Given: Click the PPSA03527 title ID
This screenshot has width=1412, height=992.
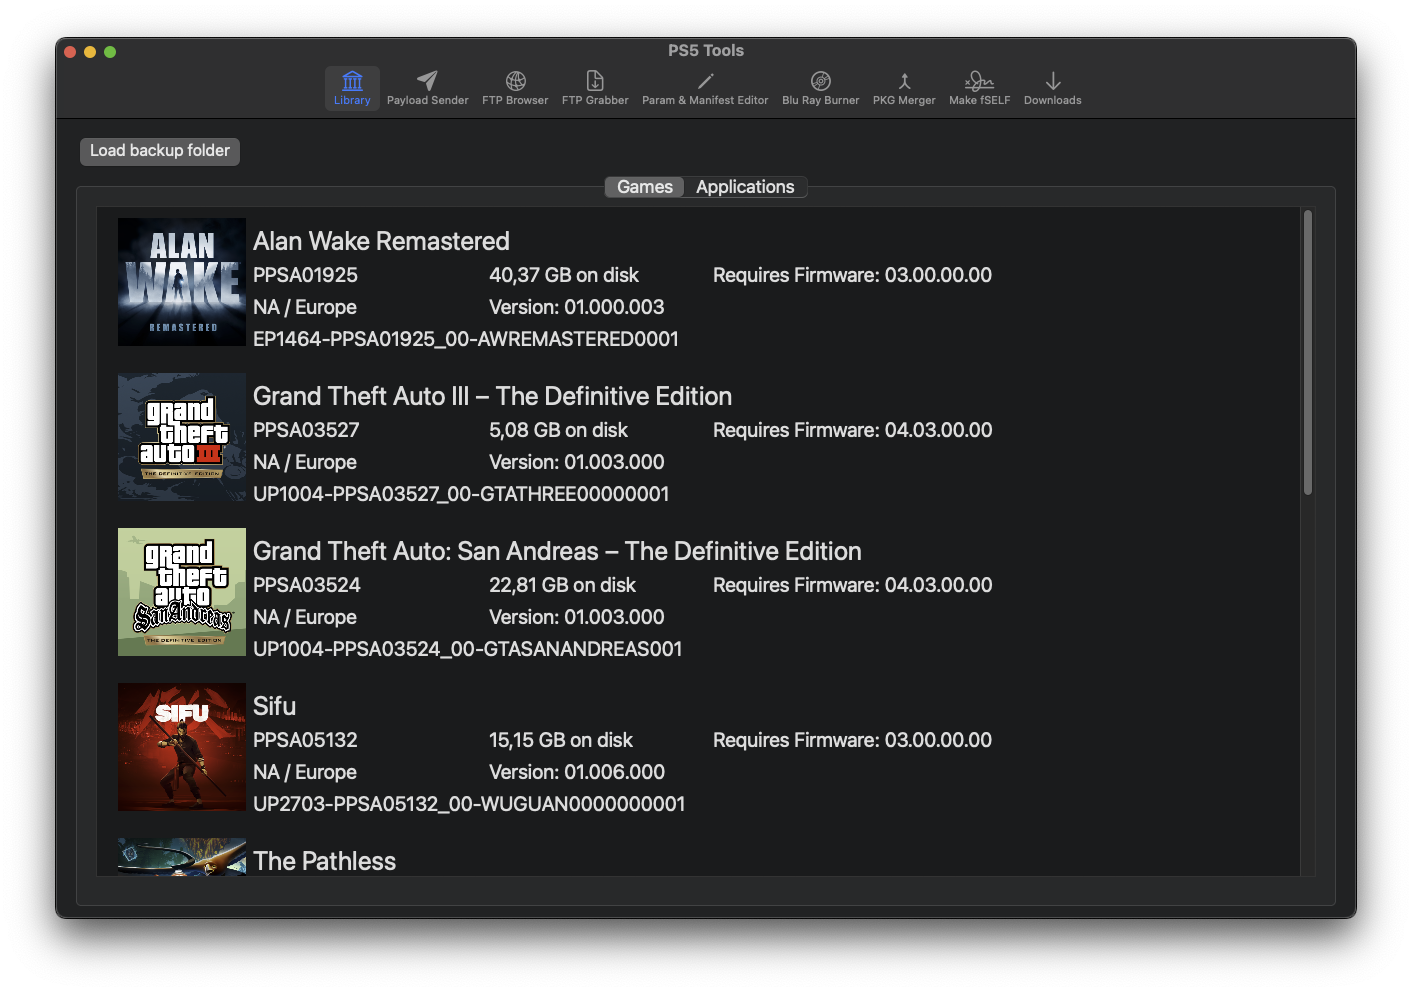Looking at the screenshot, I should pyautogui.click(x=306, y=430).
